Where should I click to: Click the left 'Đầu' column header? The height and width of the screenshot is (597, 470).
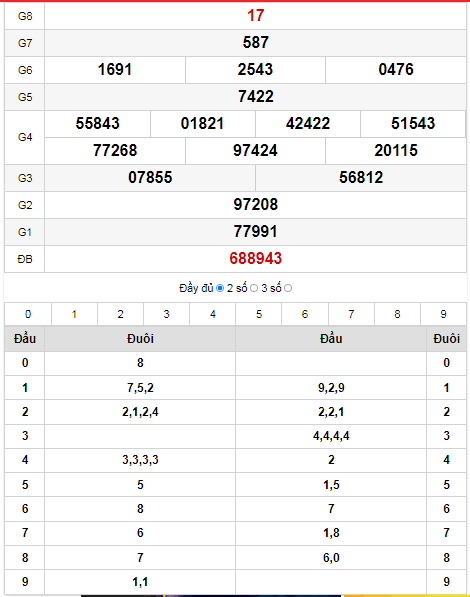(25, 338)
